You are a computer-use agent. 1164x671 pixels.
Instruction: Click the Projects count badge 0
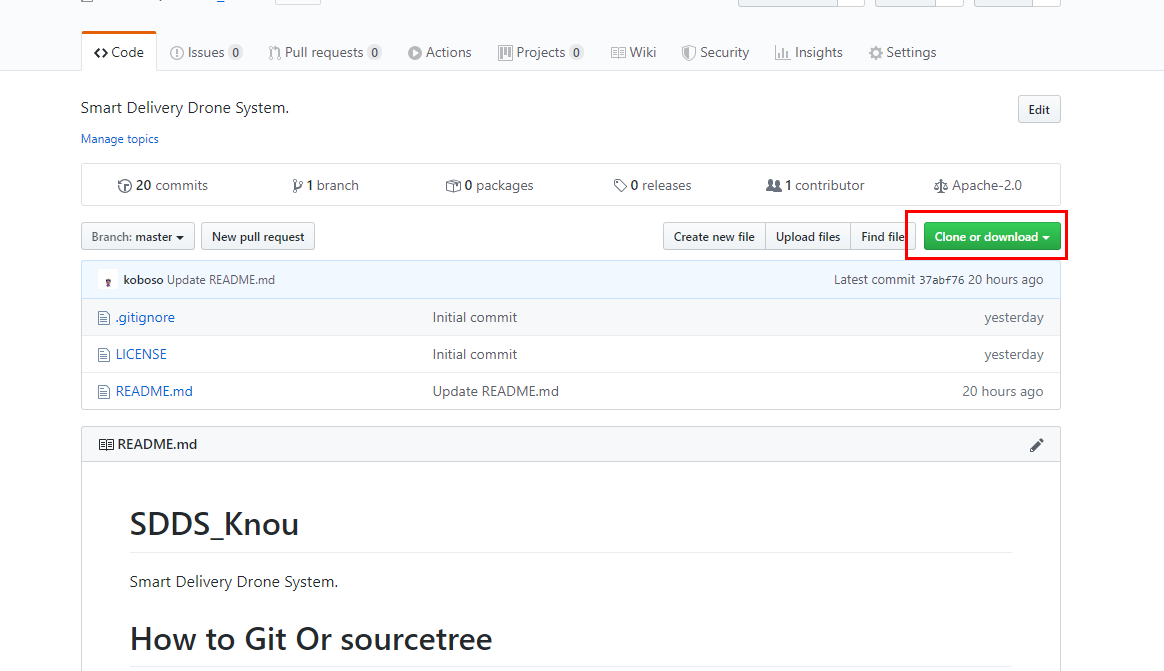pos(576,52)
